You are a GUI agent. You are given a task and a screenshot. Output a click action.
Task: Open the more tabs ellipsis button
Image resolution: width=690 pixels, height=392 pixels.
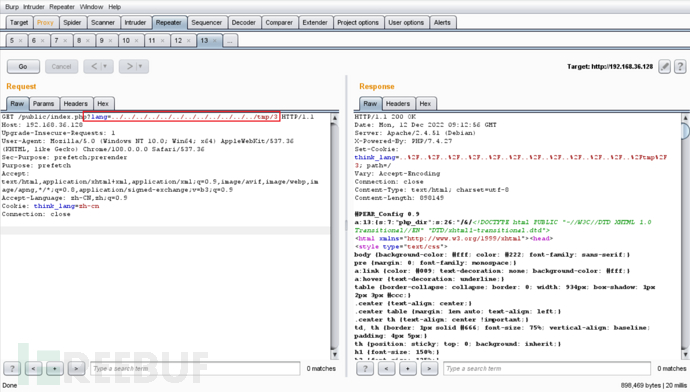230,40
